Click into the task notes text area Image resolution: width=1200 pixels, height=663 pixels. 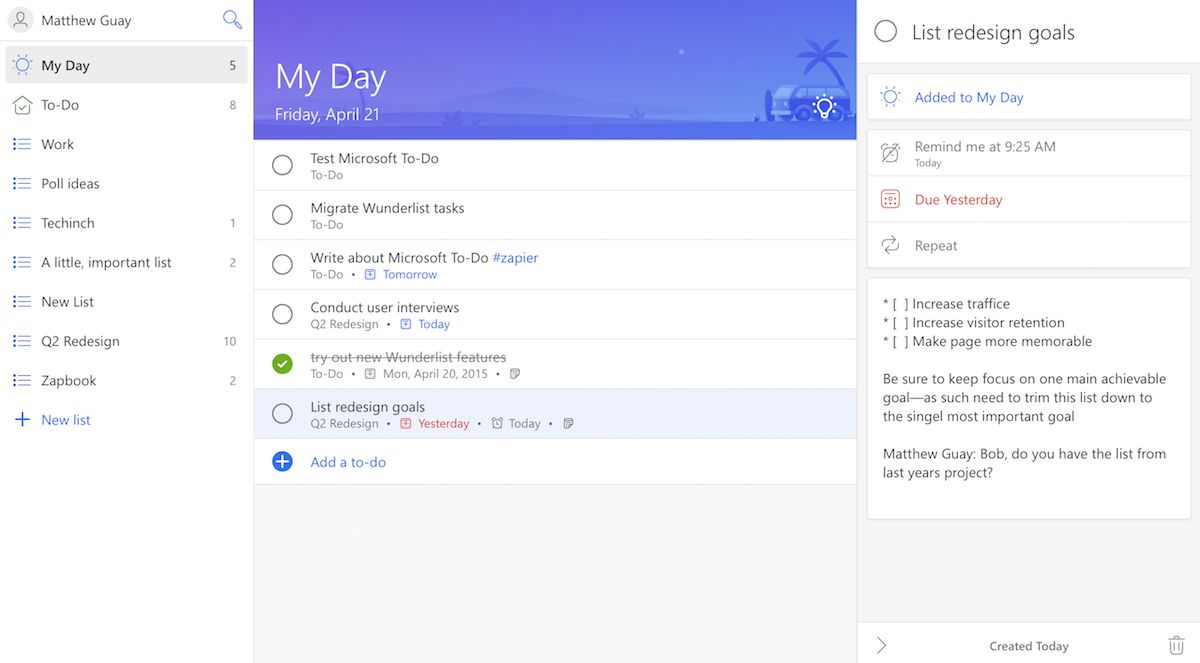coord(1028,400)
